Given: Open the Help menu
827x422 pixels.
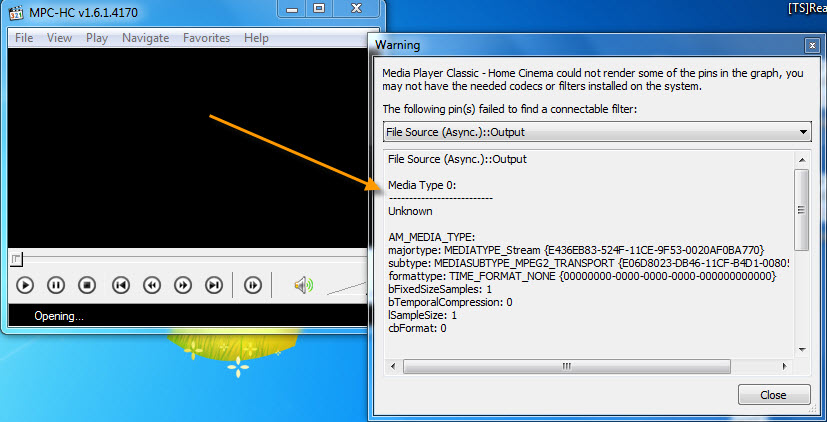Looking at the screenshot, I should tap(256, 38).
